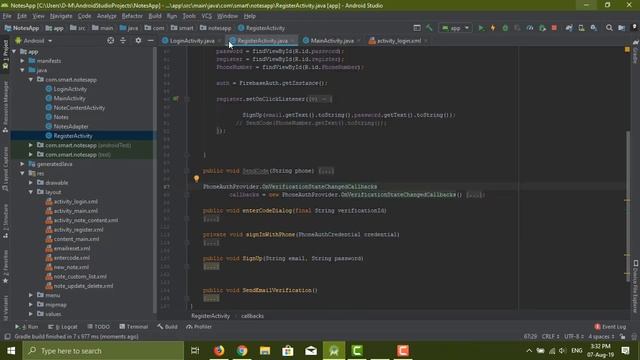The width and height of the screenshot is (640, 360).
Task: Expand the manifests folder
Action: [x=22, y=61]
